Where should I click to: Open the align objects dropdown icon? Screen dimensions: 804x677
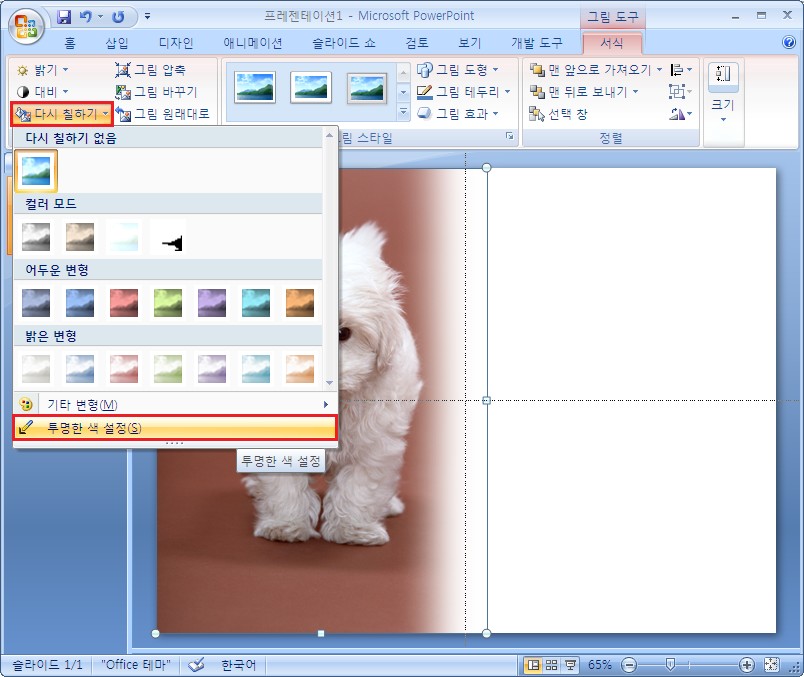pos(681,70)
